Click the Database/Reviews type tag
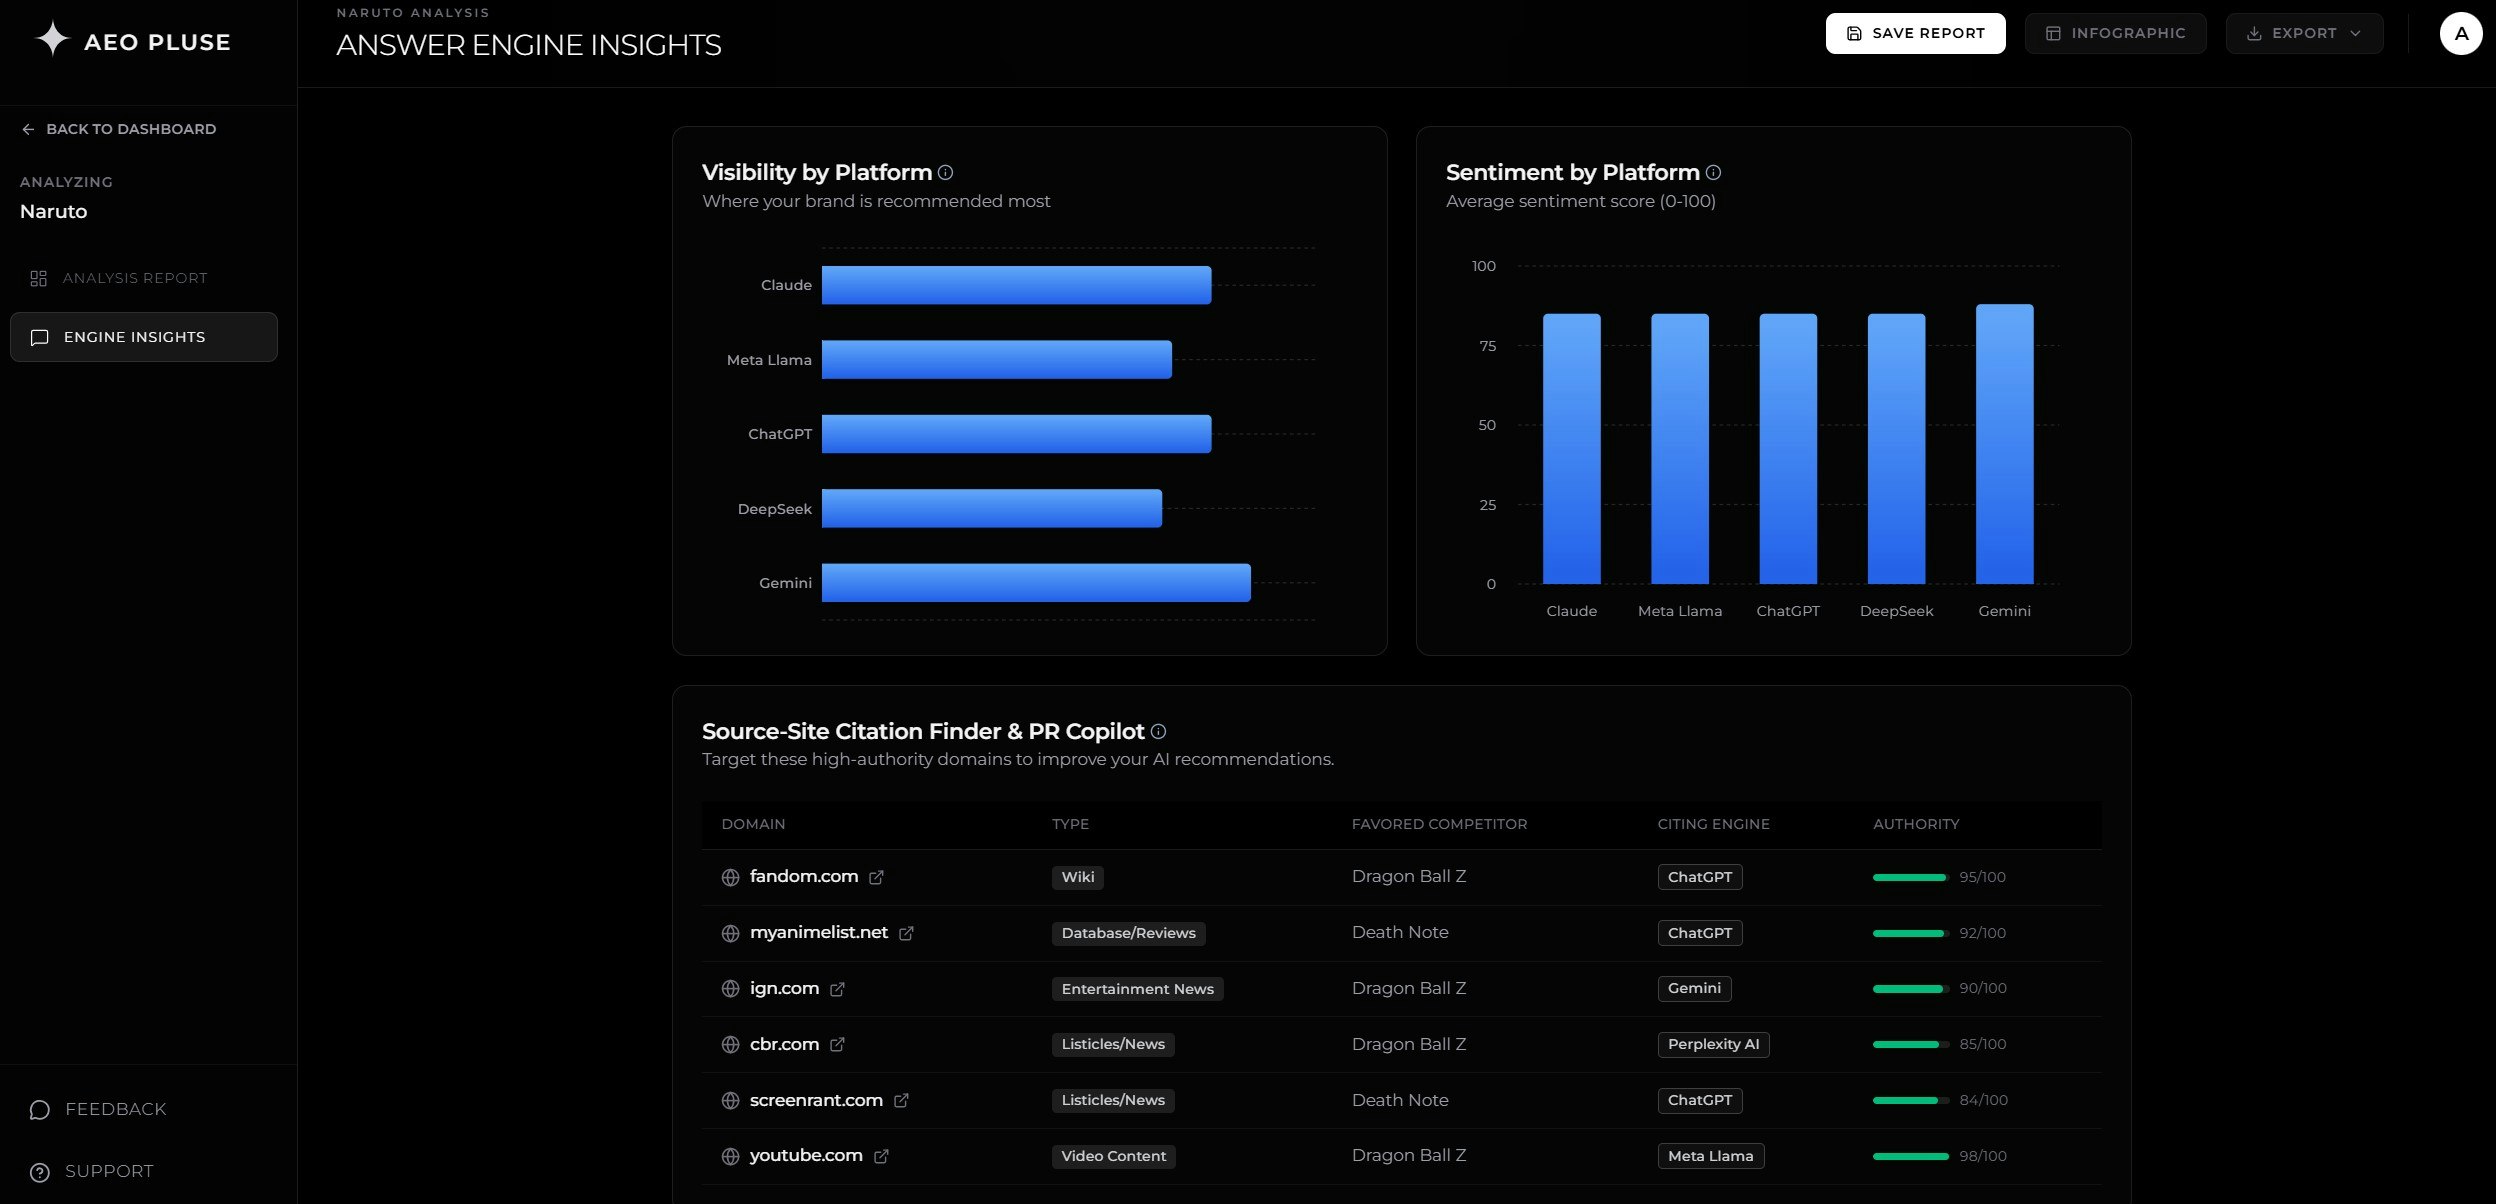 [x=1128, y=933]
